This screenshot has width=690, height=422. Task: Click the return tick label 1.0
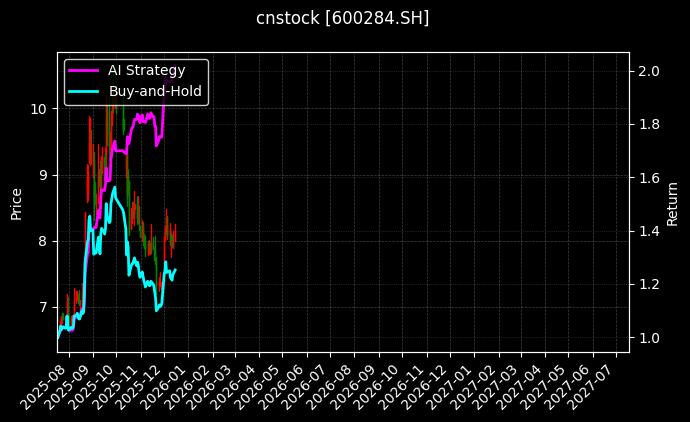[x=649, y=338]
